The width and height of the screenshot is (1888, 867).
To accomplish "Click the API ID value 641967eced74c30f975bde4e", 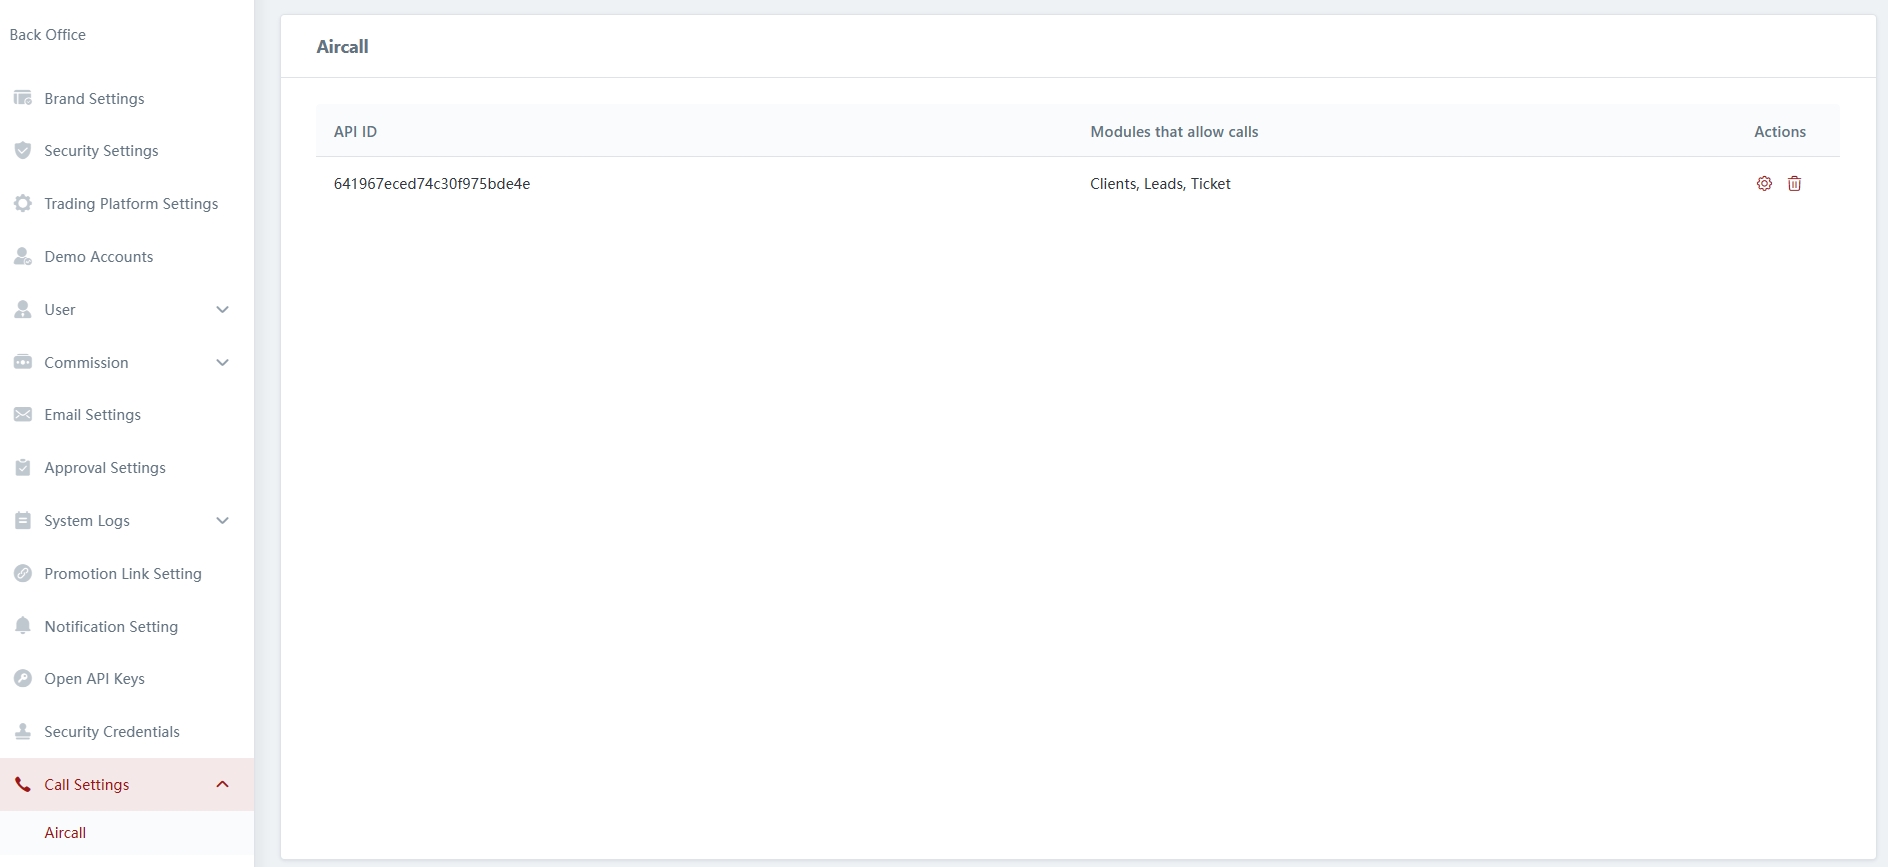I will (x=432, y=184).
